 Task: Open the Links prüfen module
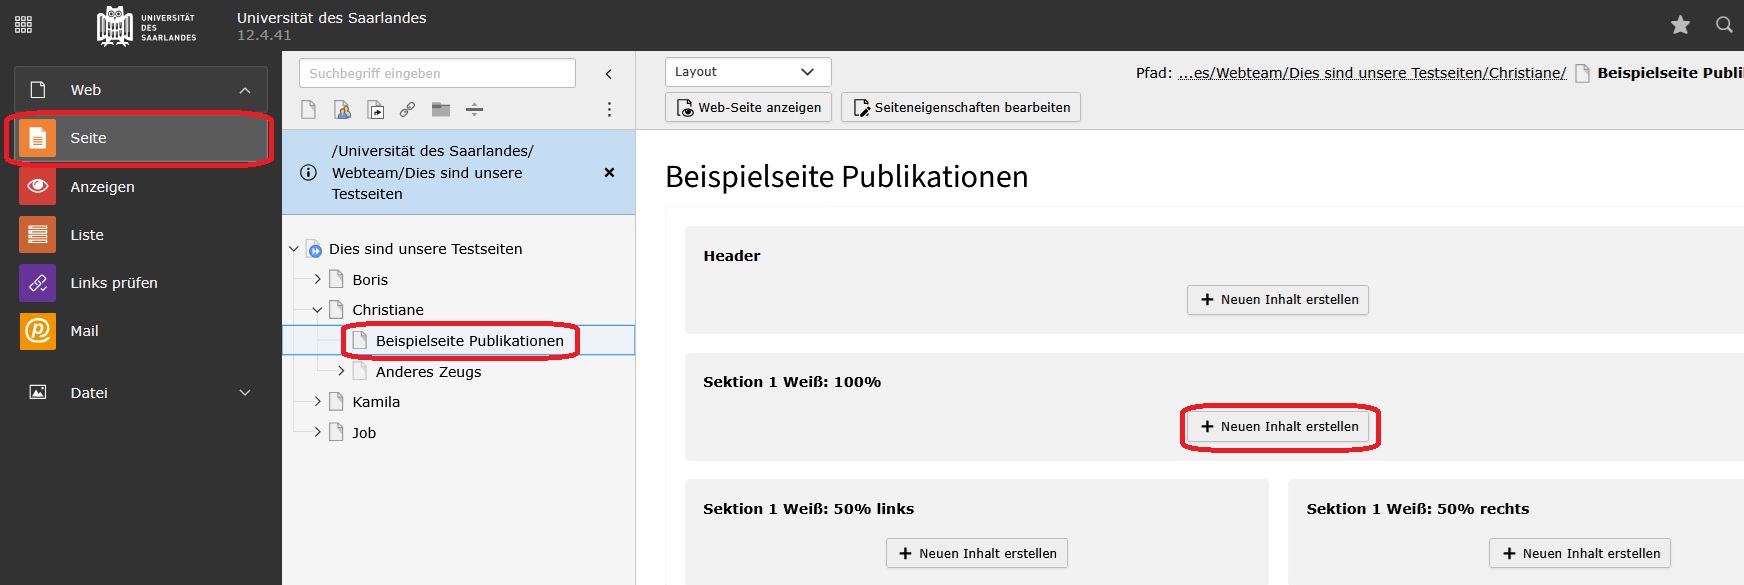[113, 283]
